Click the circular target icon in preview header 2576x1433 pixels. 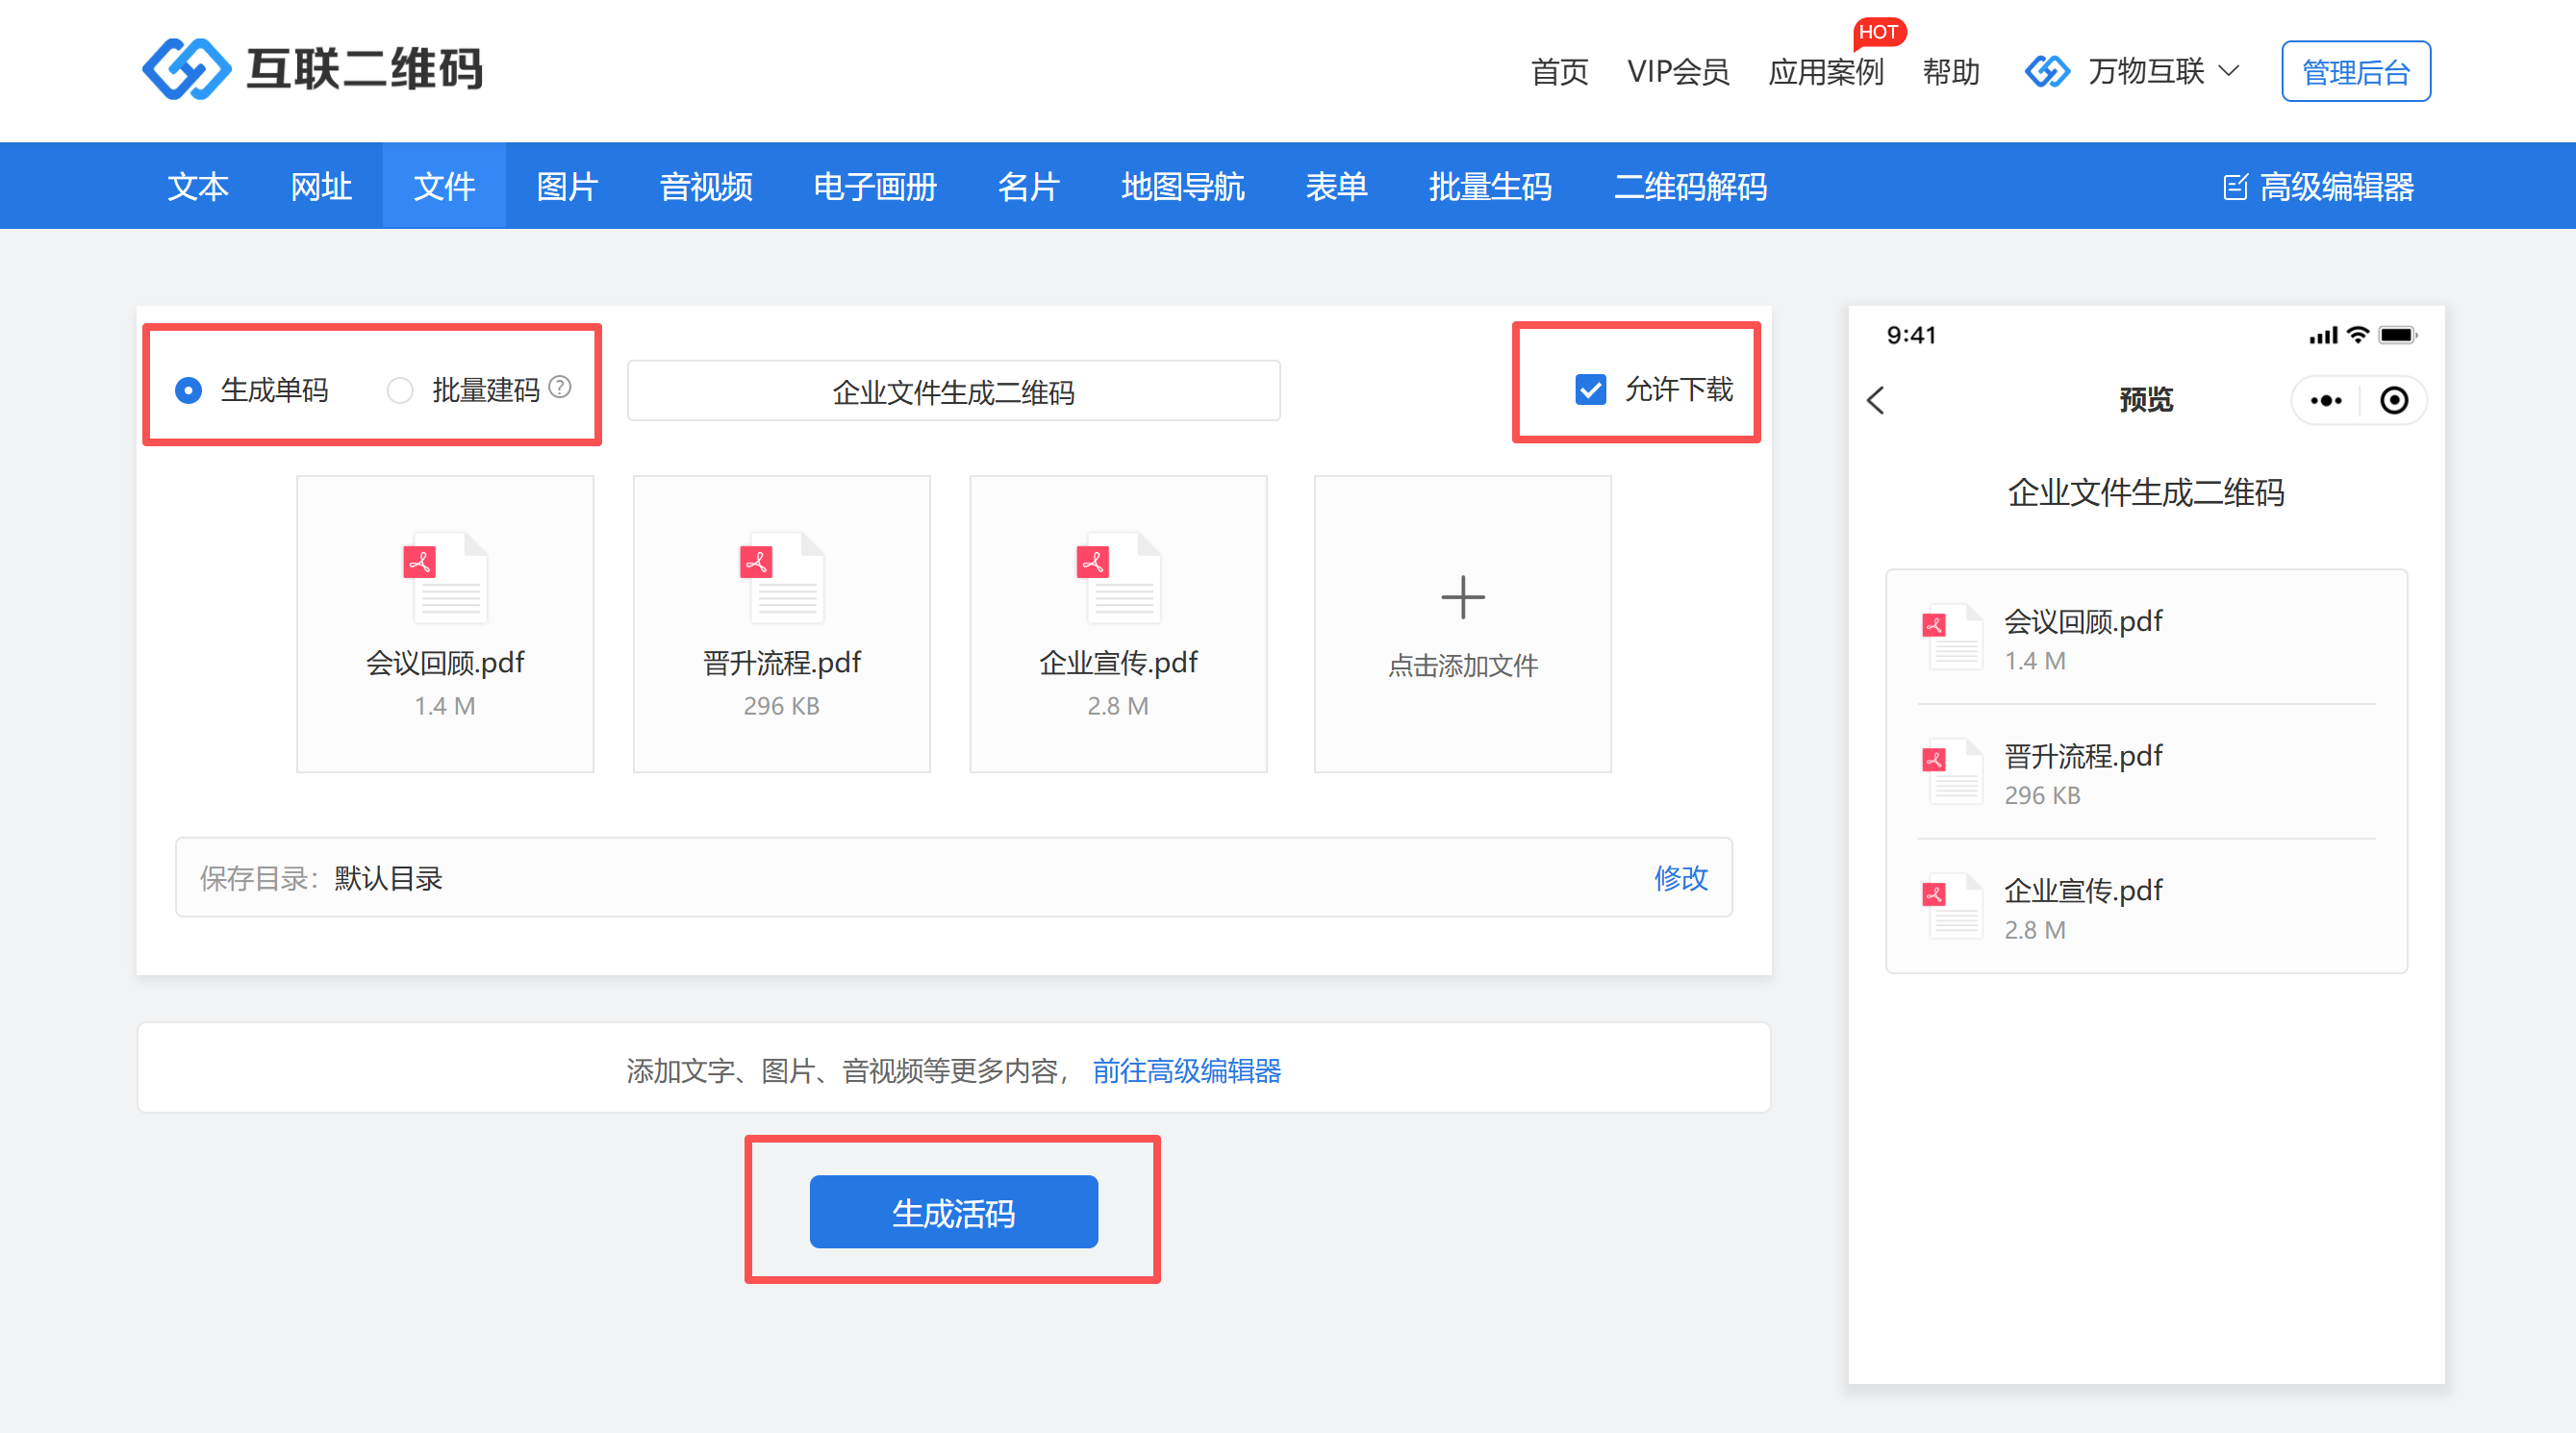coord(2393,400)
